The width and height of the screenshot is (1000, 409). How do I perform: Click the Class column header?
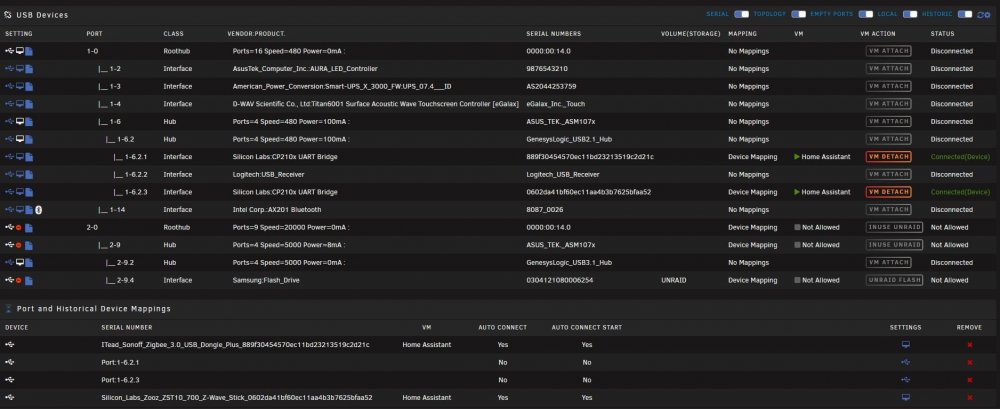click(173, 34)
